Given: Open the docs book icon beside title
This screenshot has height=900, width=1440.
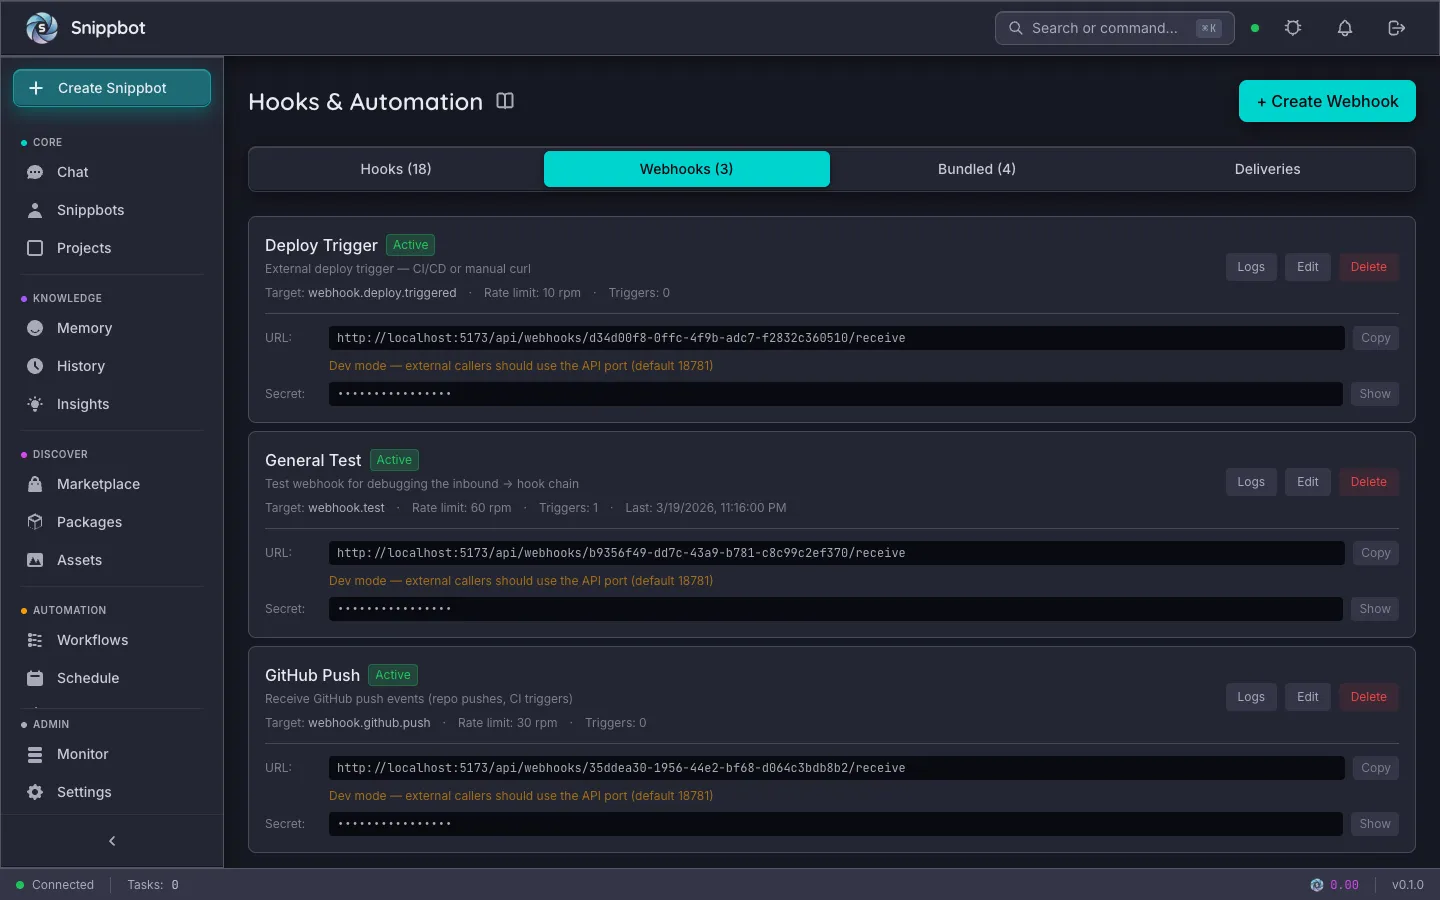Looking at the screenshot, I should point(505,101).
